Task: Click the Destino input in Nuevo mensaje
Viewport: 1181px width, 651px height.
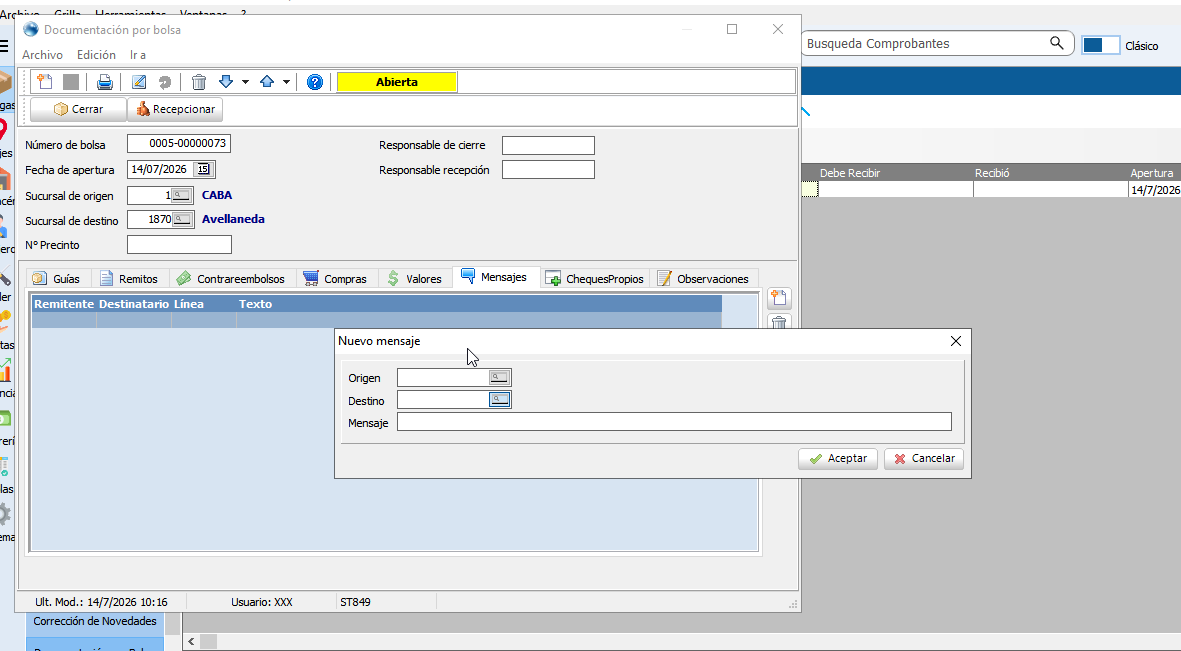Action: click(444, 399)
